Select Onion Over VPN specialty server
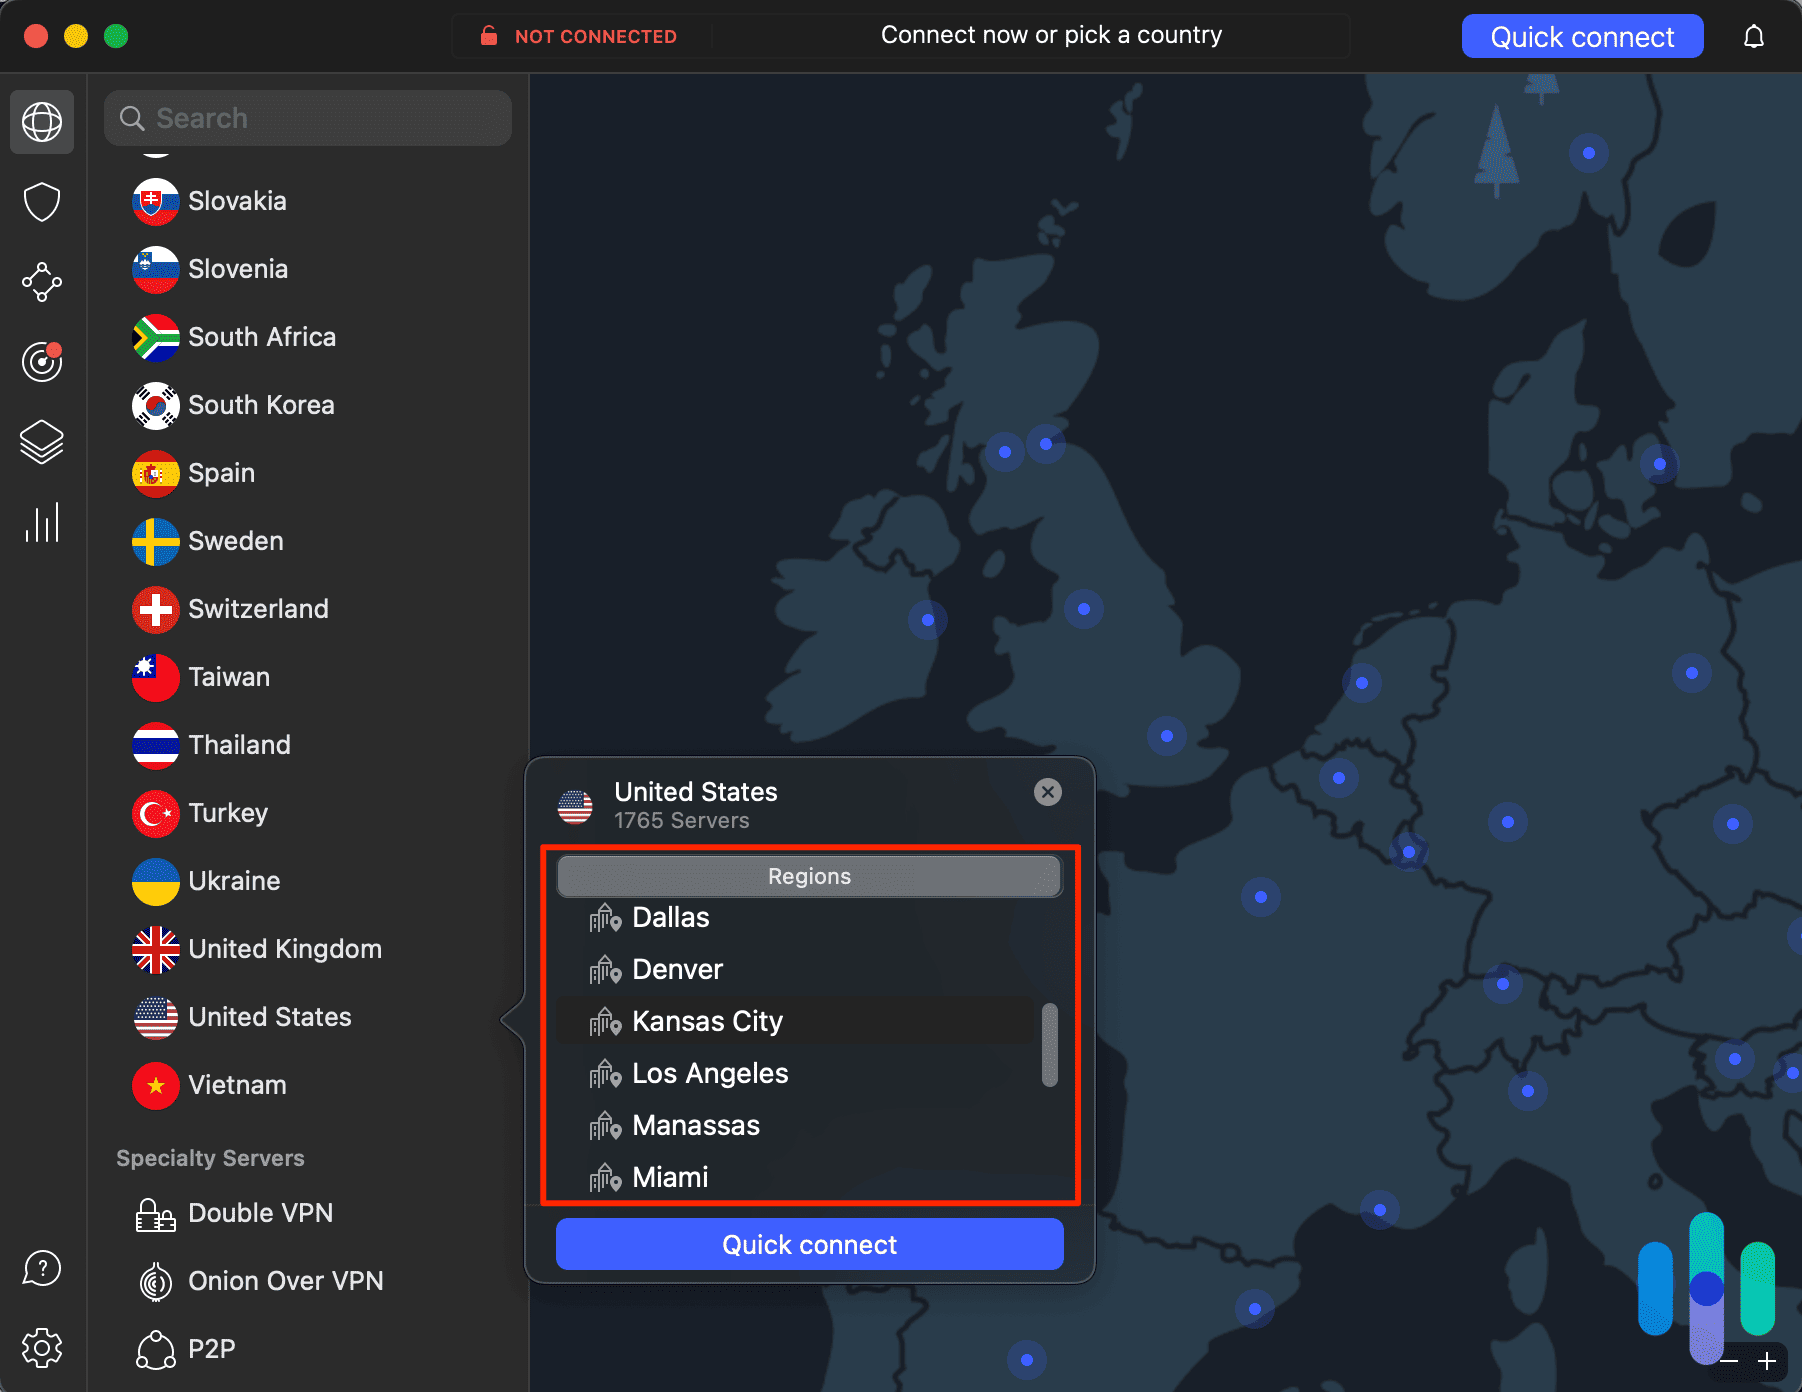The height and width of the screenshot is (1392, 1802). [285, 1281]
